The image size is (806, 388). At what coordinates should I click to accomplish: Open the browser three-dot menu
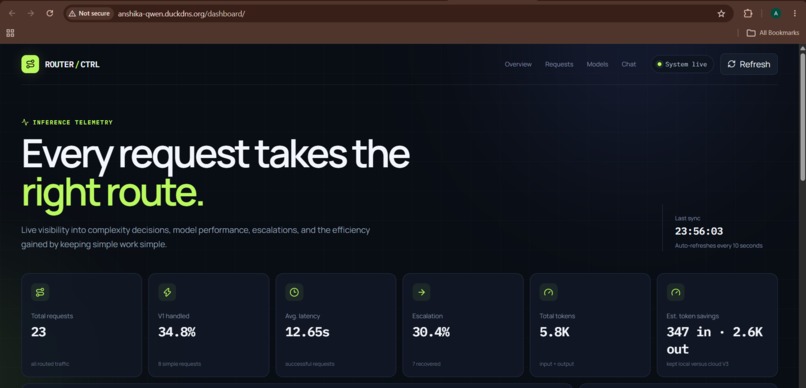point(795,14)
